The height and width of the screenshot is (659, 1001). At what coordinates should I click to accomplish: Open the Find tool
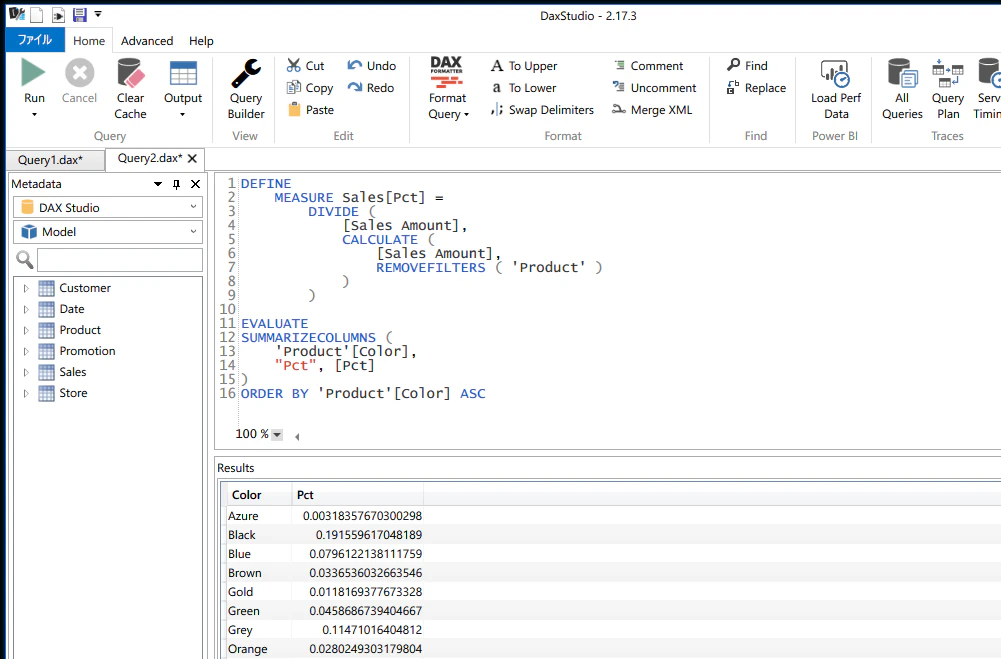coord(748,66)
